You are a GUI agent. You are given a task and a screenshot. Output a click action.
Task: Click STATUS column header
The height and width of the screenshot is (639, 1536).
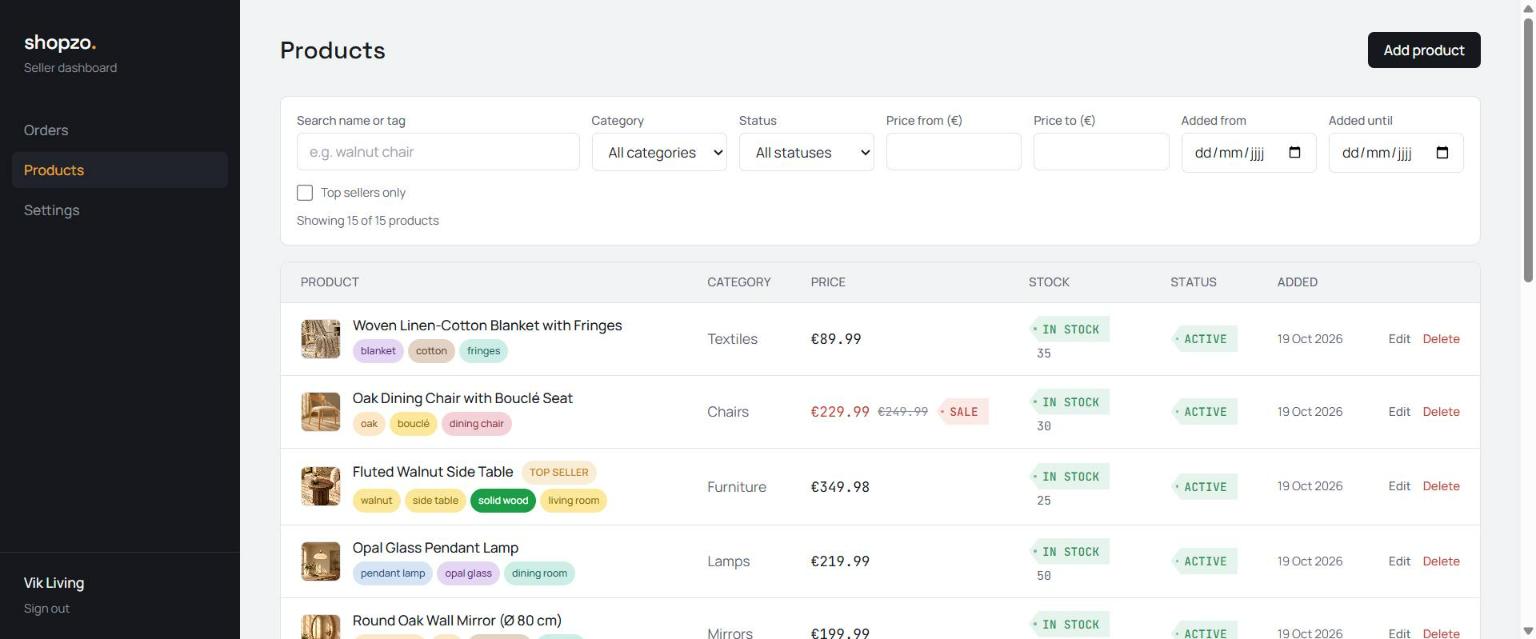click(x=1194, y=282)
